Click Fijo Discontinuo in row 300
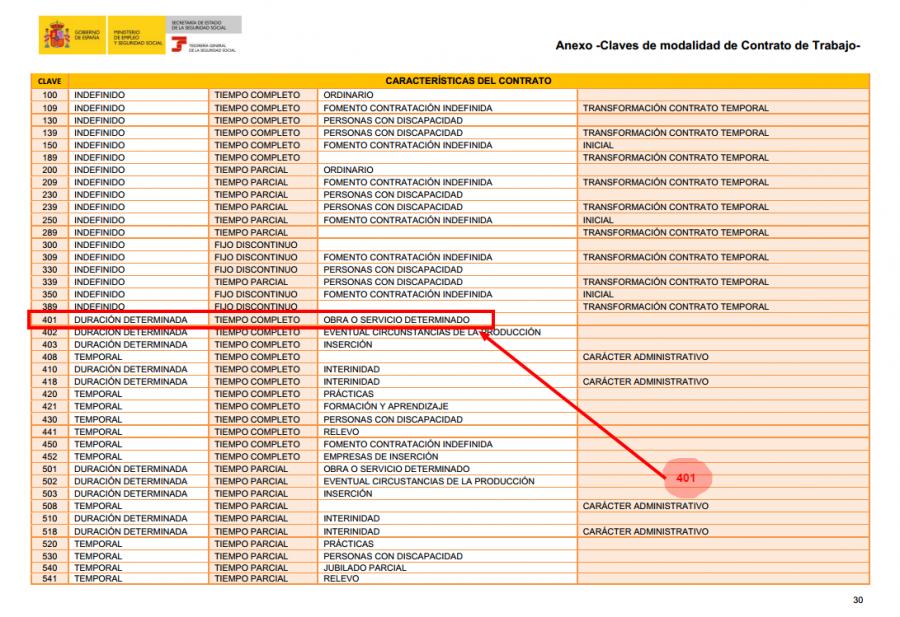900x617 pixels. [256, 245]
